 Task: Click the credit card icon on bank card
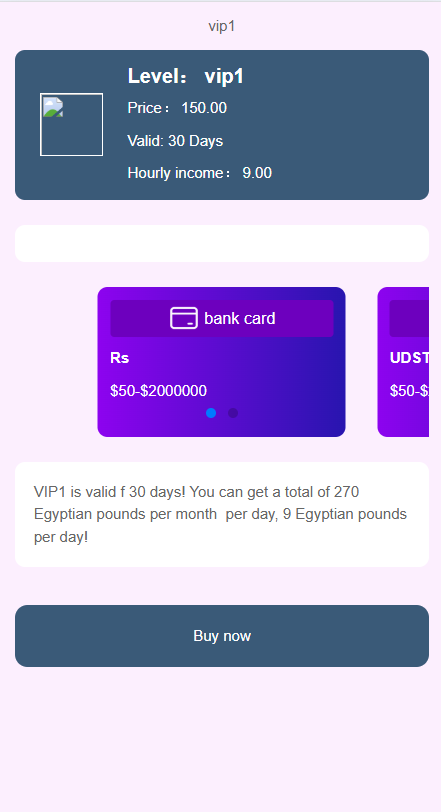184,318
